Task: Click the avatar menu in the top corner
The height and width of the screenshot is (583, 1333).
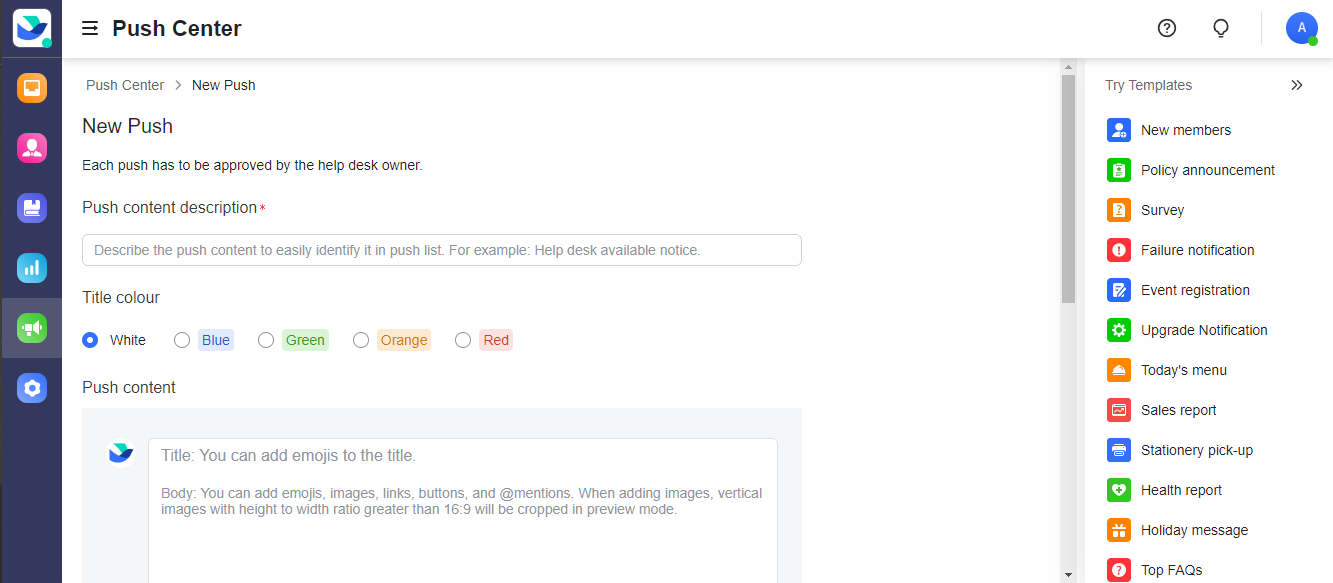Action: [x=1301, y=28]
